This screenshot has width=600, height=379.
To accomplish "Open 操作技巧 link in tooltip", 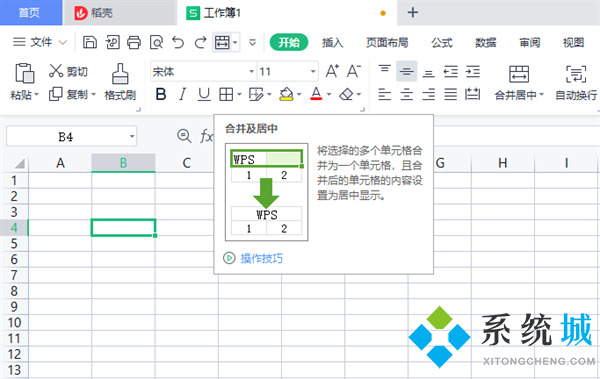I will (261, 258).
